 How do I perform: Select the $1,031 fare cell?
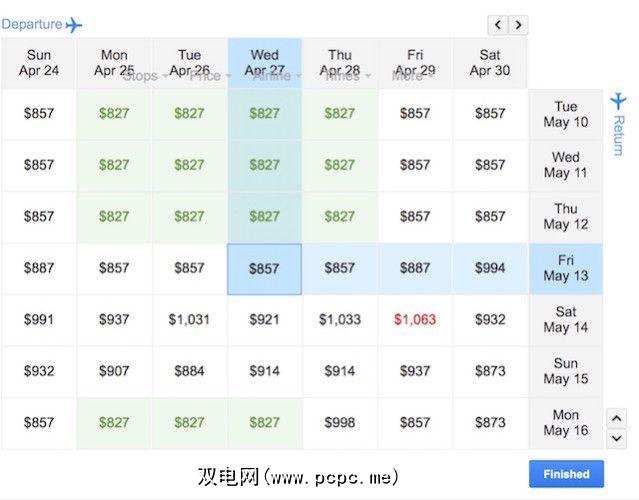[189, 319]
